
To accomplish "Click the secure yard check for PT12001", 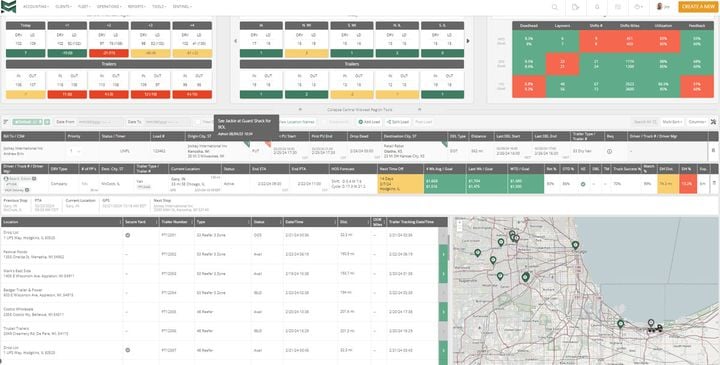I will pos(128,235).
